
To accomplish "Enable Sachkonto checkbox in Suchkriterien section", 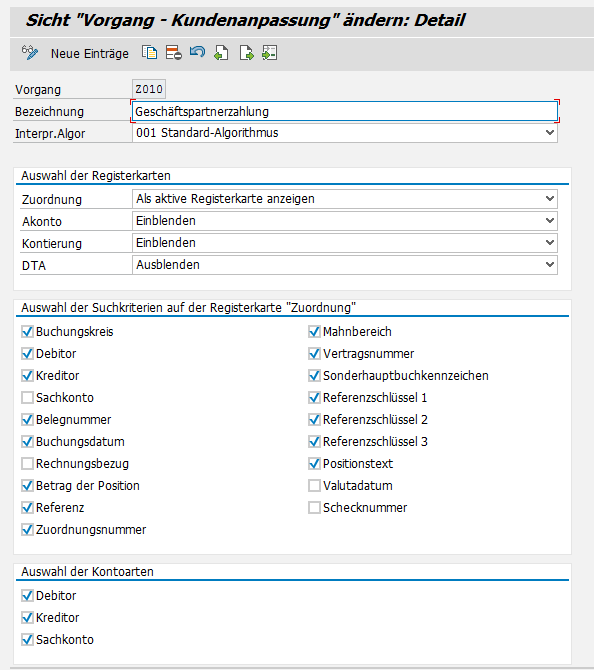I will click(27, 397).
